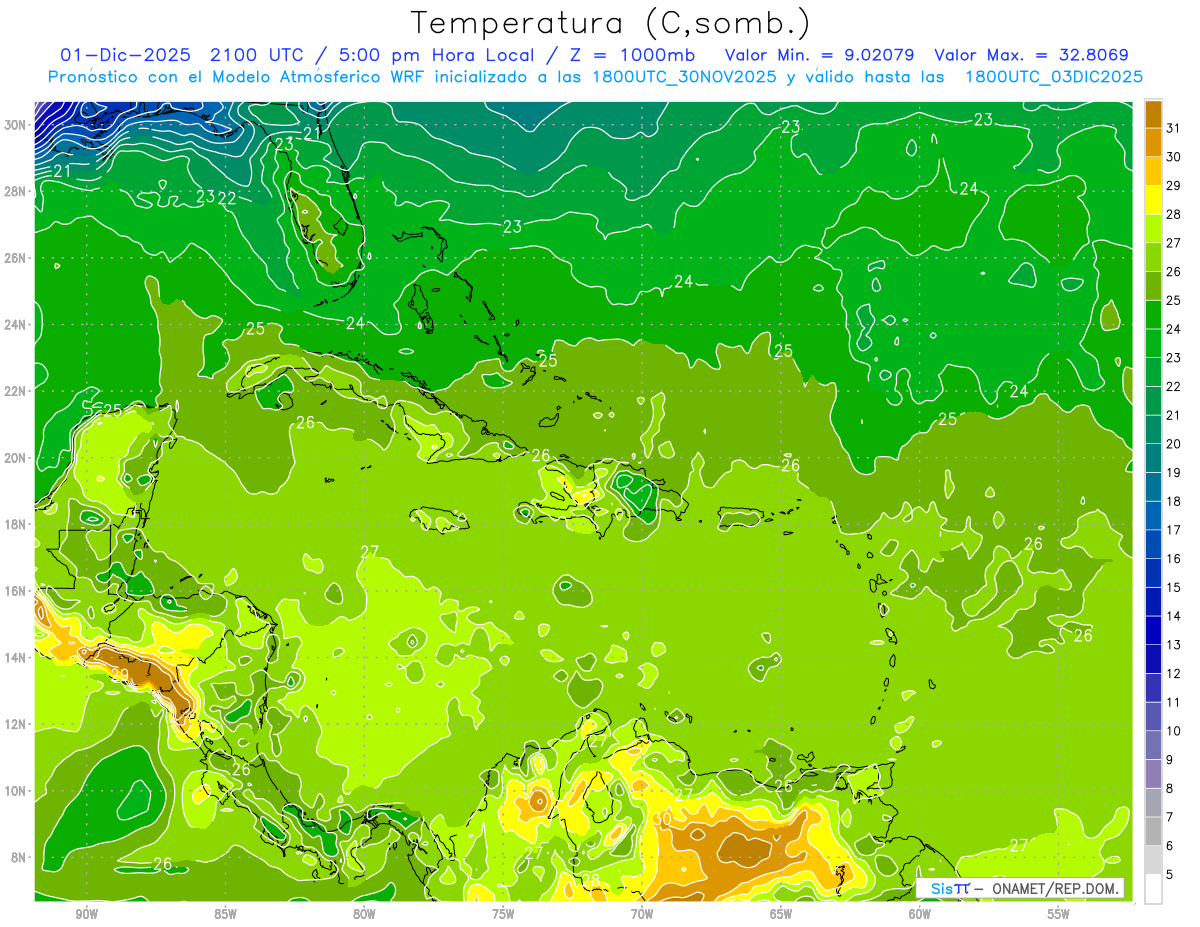Click the '75W' longitude axis label
The height and width of the screenshot is (927, 1200).
click(x=503, y=913)
